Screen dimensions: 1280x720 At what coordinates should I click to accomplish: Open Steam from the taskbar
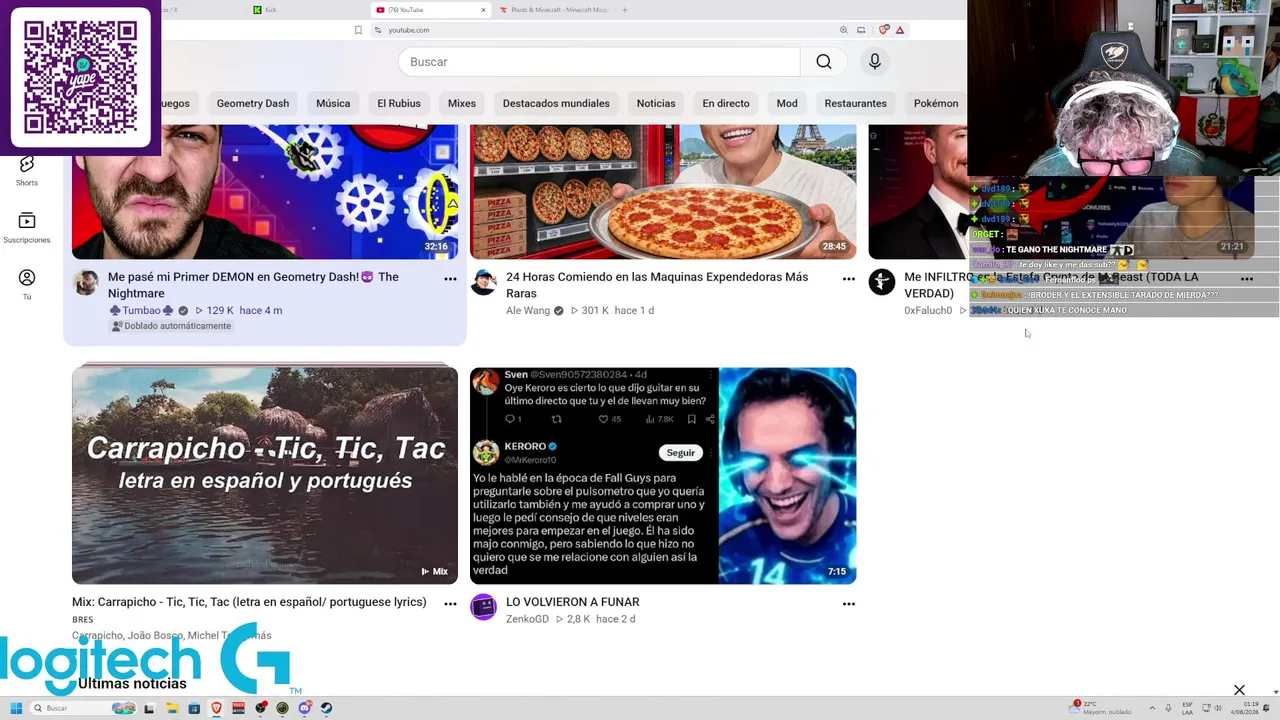coord(326,708)
